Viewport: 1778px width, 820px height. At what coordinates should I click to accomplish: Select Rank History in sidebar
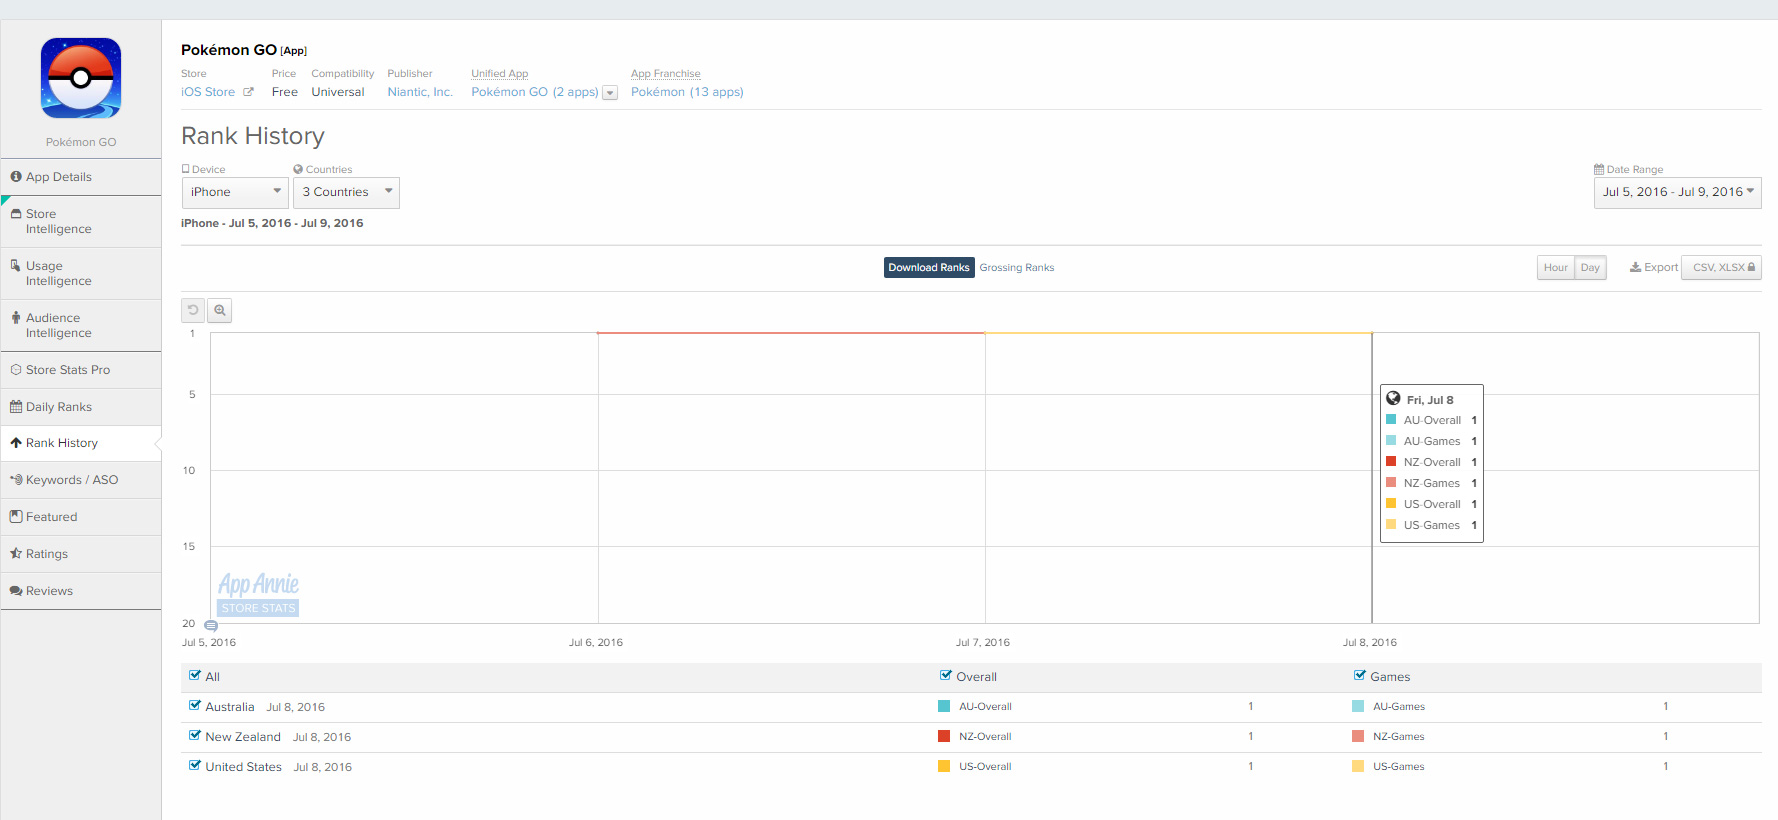pyautogui.click(x=81, y=443)
